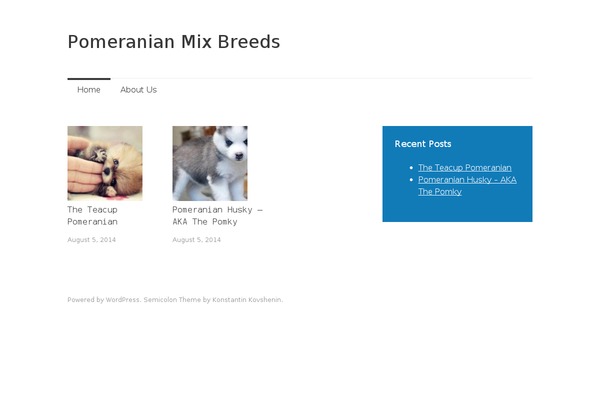The image size is (600, 400).
Task: Click the bullet beside The Teacup Pomeranian link
Action: pyautogui.click(x=411, y=168)
